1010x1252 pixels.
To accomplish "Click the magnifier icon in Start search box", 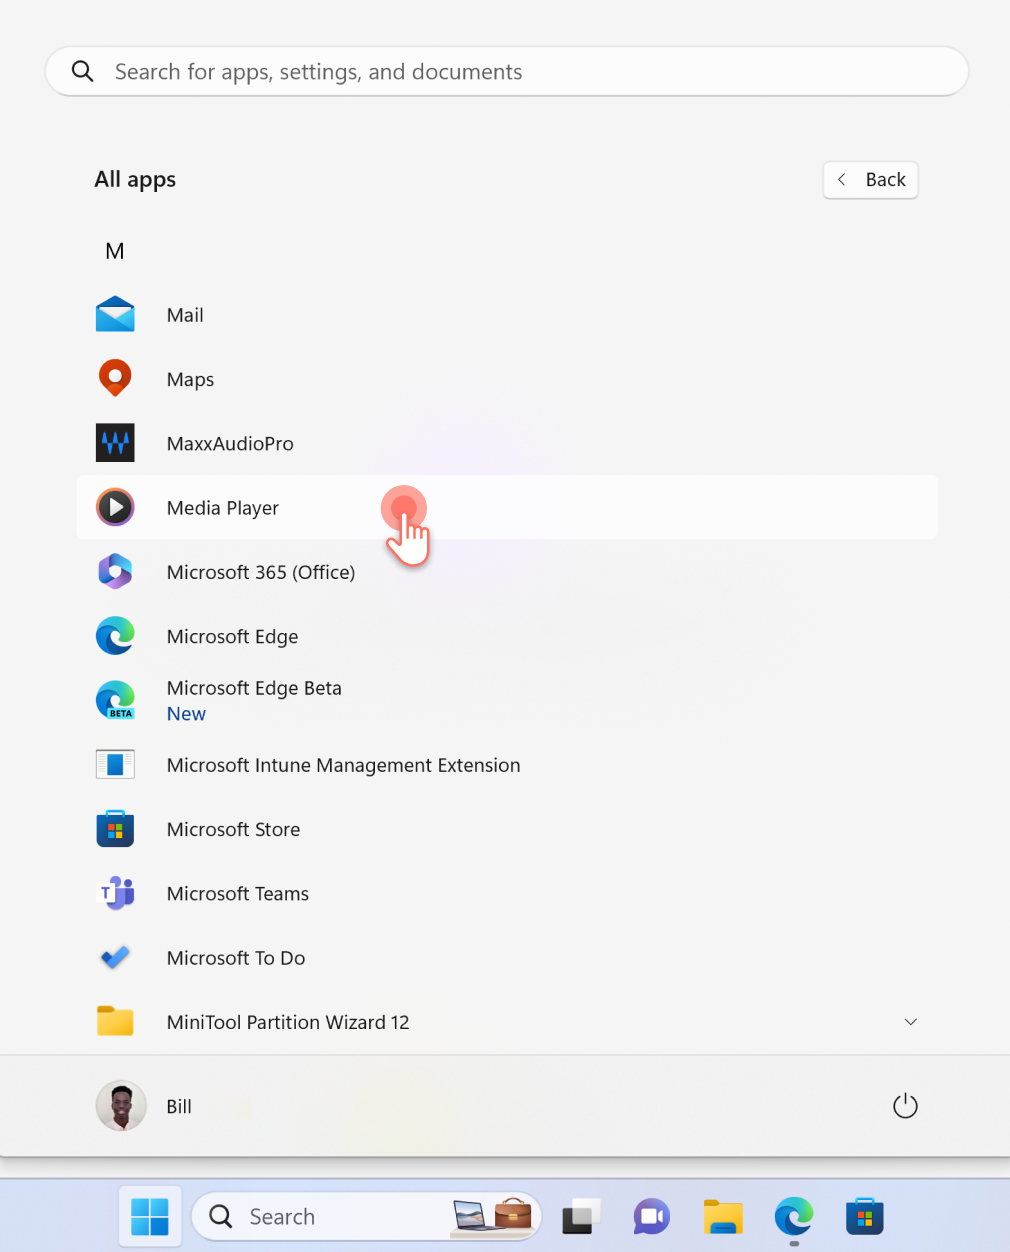I will pyautogui.click(x=83, y=71).
